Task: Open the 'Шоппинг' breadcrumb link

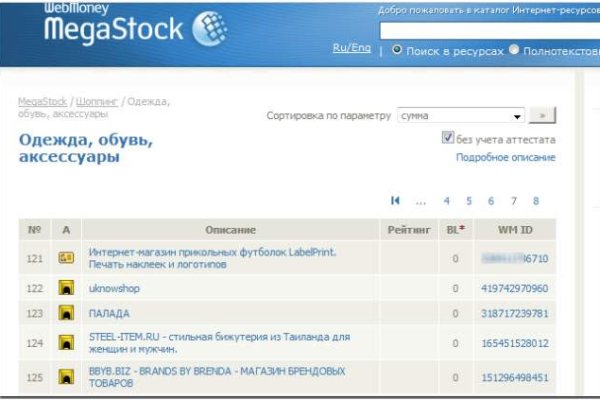Action: click(x=94, y=102)
